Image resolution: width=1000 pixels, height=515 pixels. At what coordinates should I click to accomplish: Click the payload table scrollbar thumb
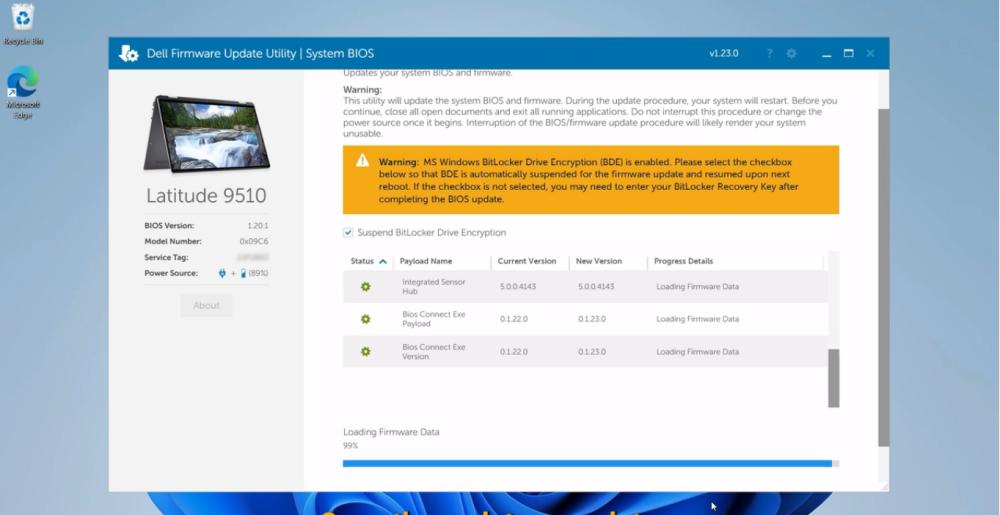tap(834, 378)
